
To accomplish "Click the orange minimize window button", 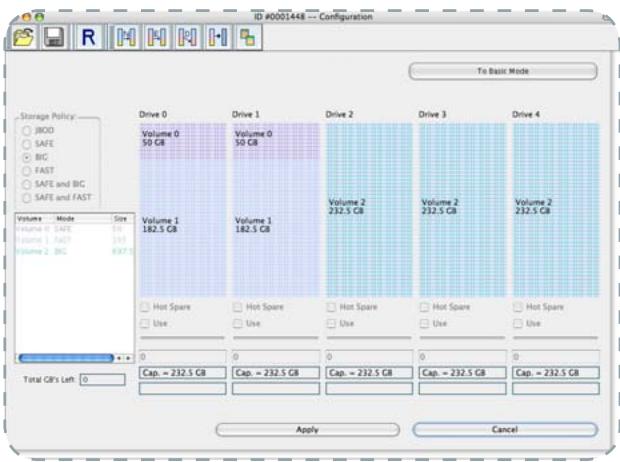I will 27,17.
